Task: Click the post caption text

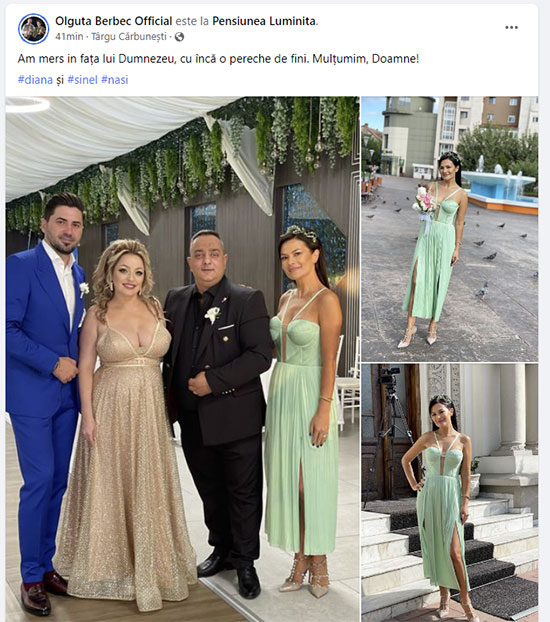Action: point(218,59)
